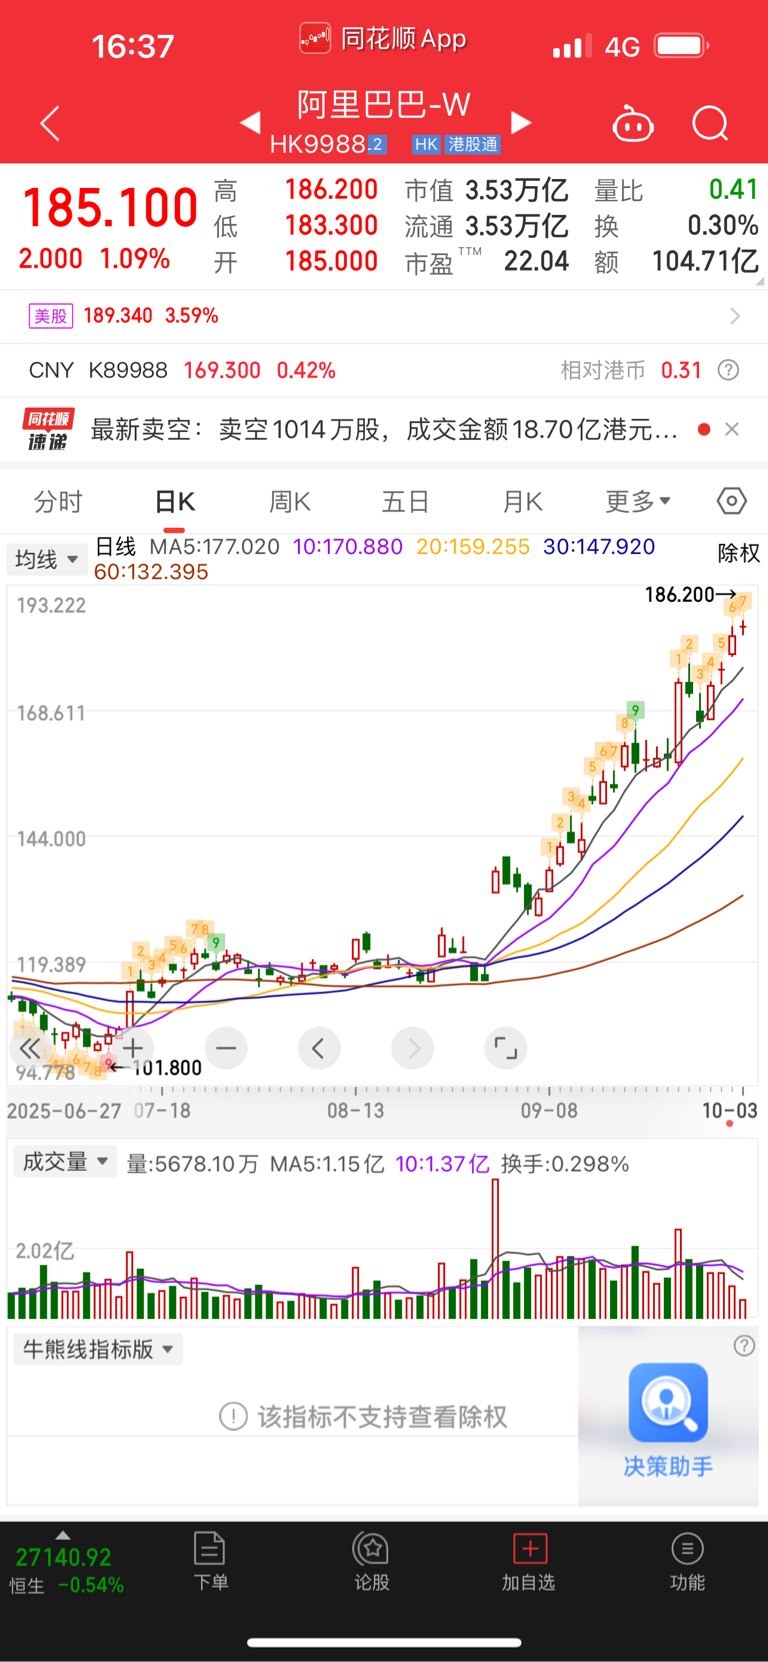
Task: Open the 功能 menu
Action: (x=687, y=1561)
